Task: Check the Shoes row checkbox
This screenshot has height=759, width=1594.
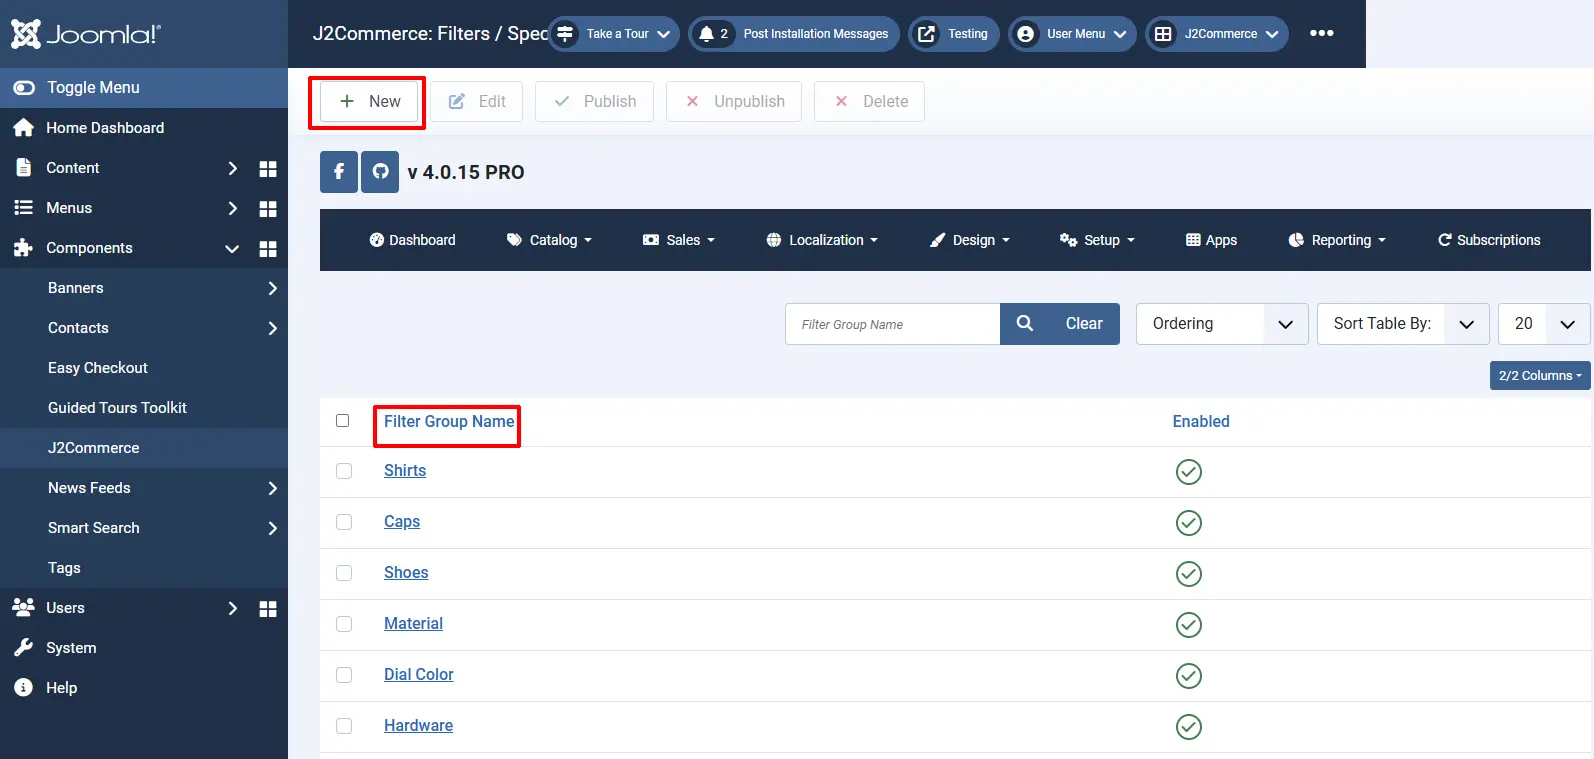Action: click(344, 573)
